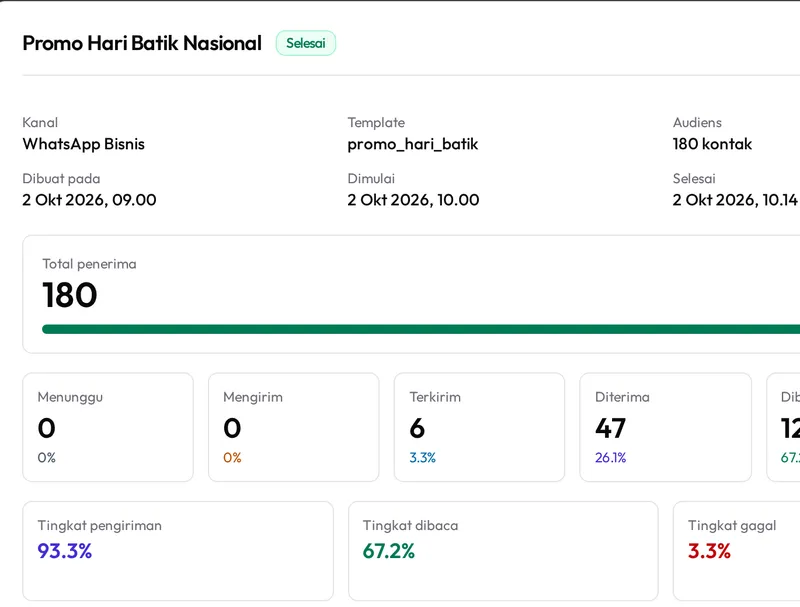Click the Dimulai label
The height and width of the screenshot is (607, 800).
(371, 179)
